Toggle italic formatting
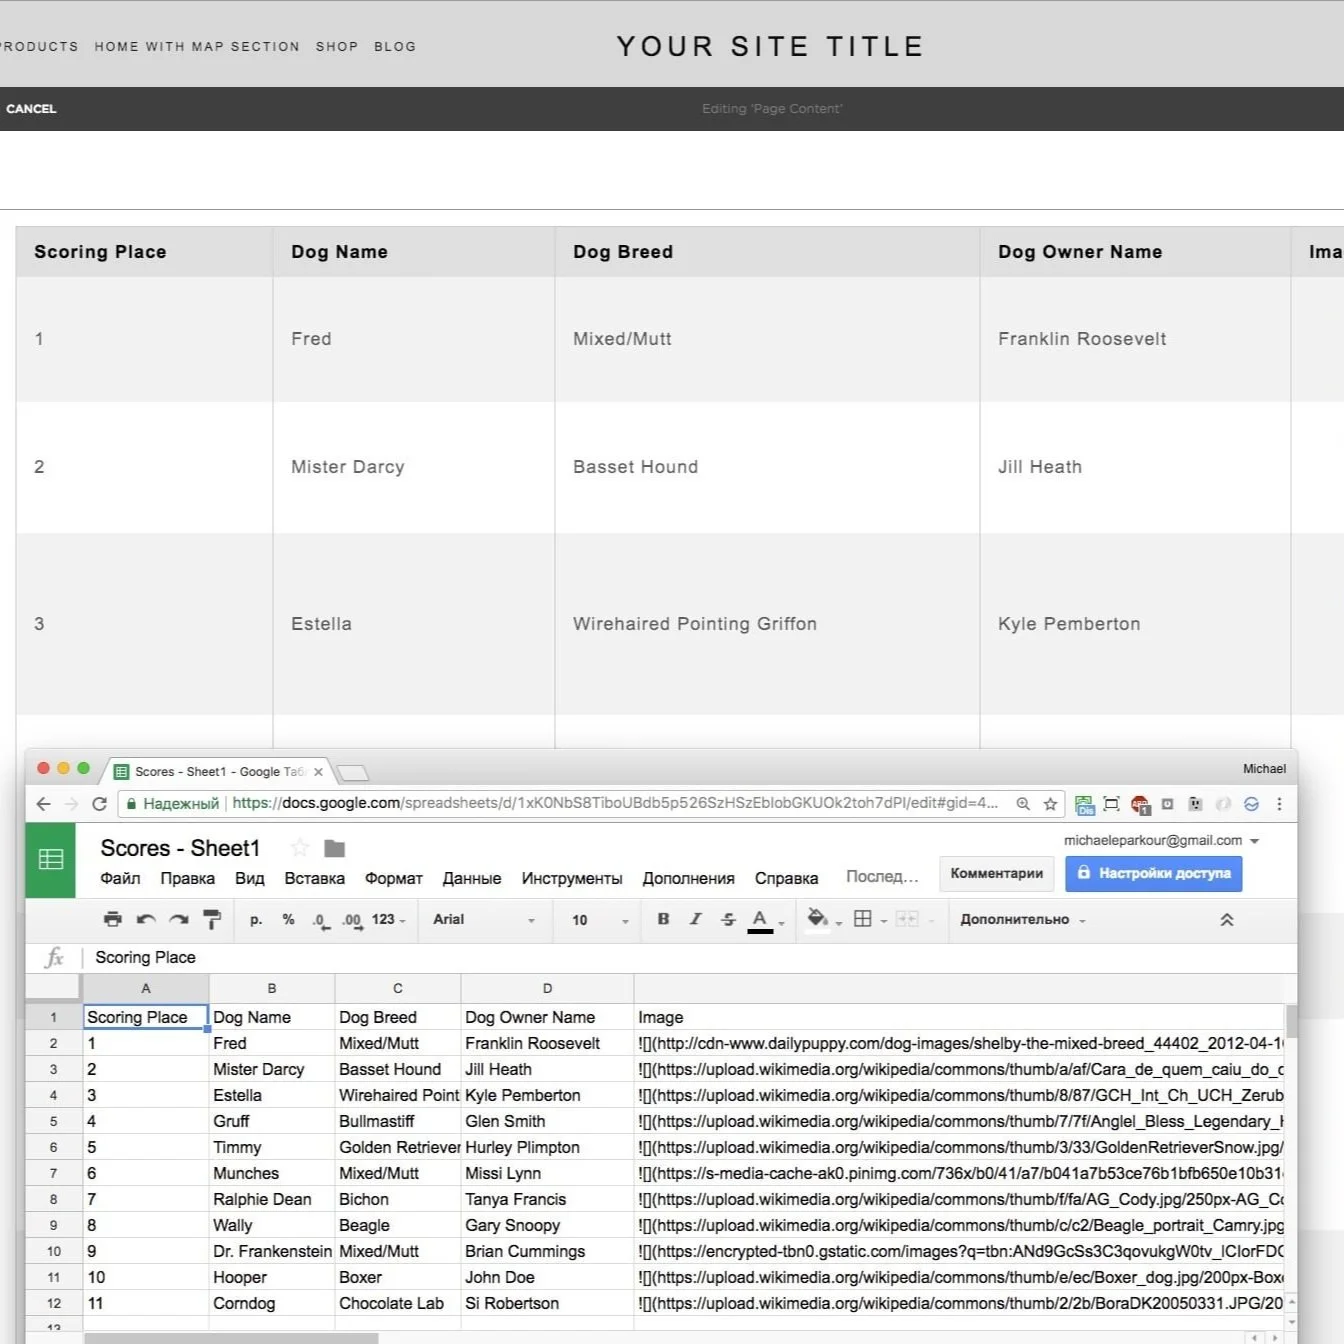This screenshot has width=1344, height=1344. point(696,919)
